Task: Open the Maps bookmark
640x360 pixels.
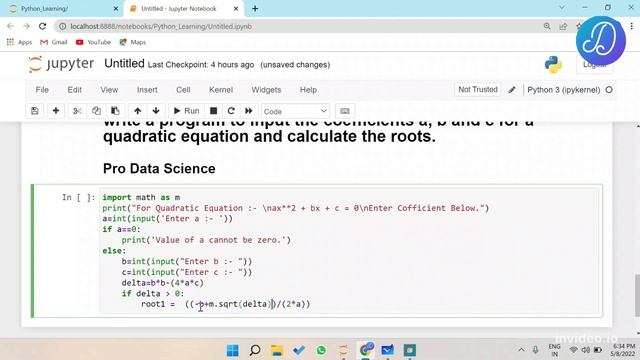Action: [132, 42]
